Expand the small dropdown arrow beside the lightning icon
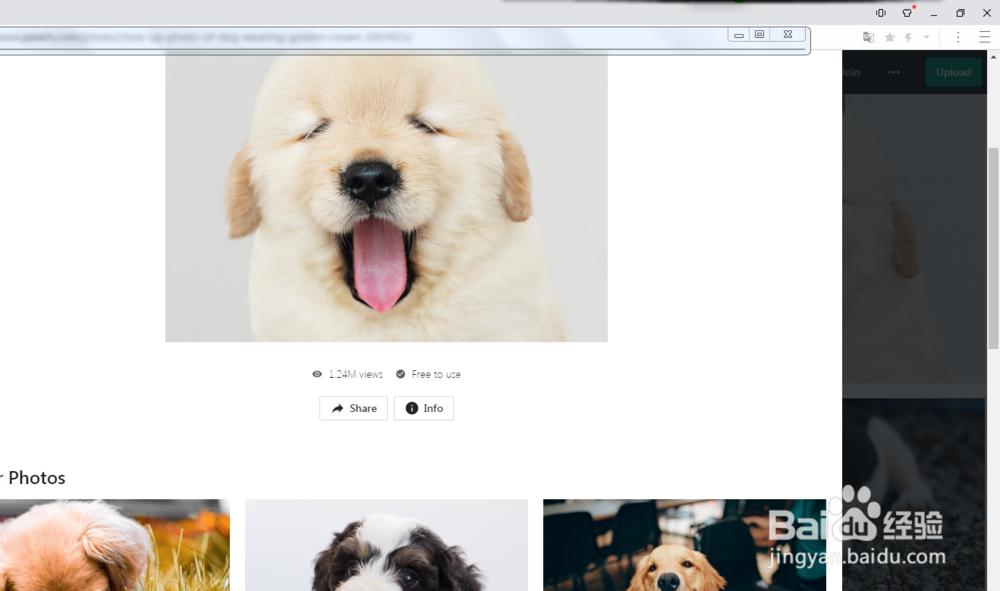The image size is (1000, 591). pyautogui.click(x=927, y=38)
